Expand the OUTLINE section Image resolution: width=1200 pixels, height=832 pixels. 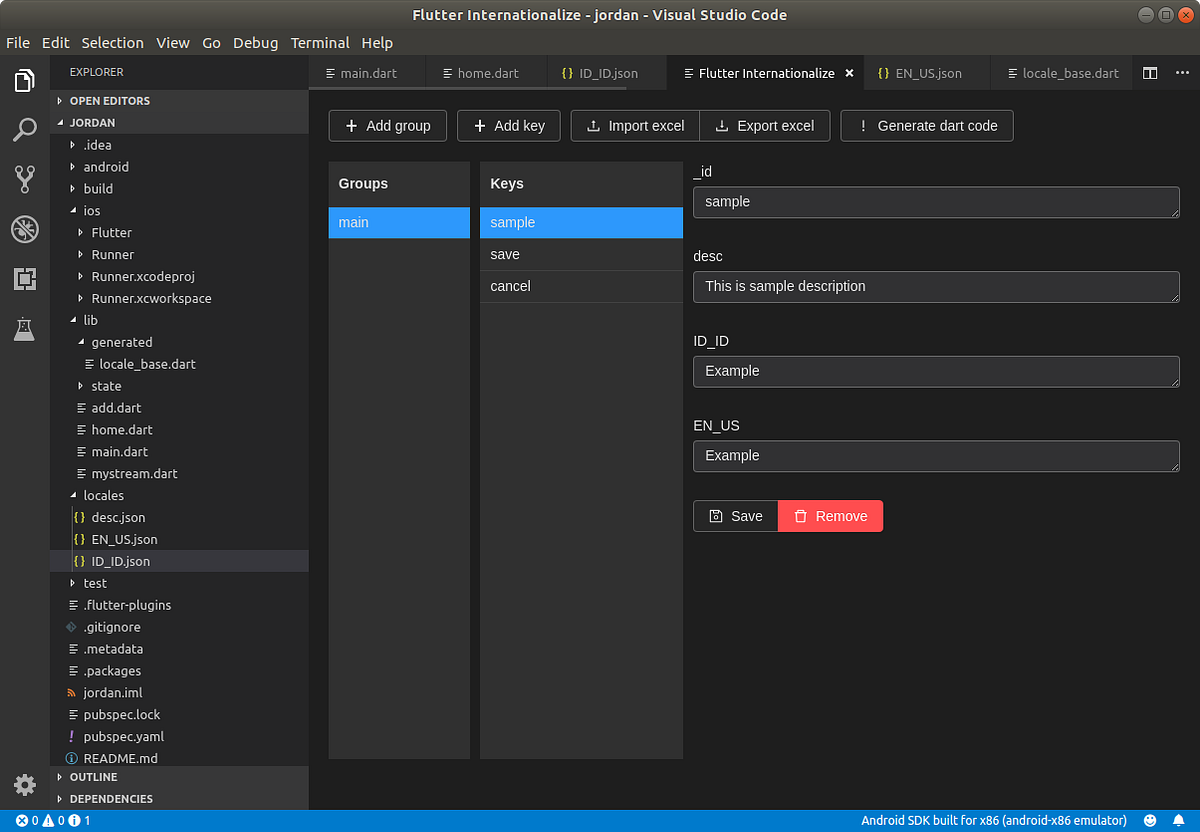(94, 776)
